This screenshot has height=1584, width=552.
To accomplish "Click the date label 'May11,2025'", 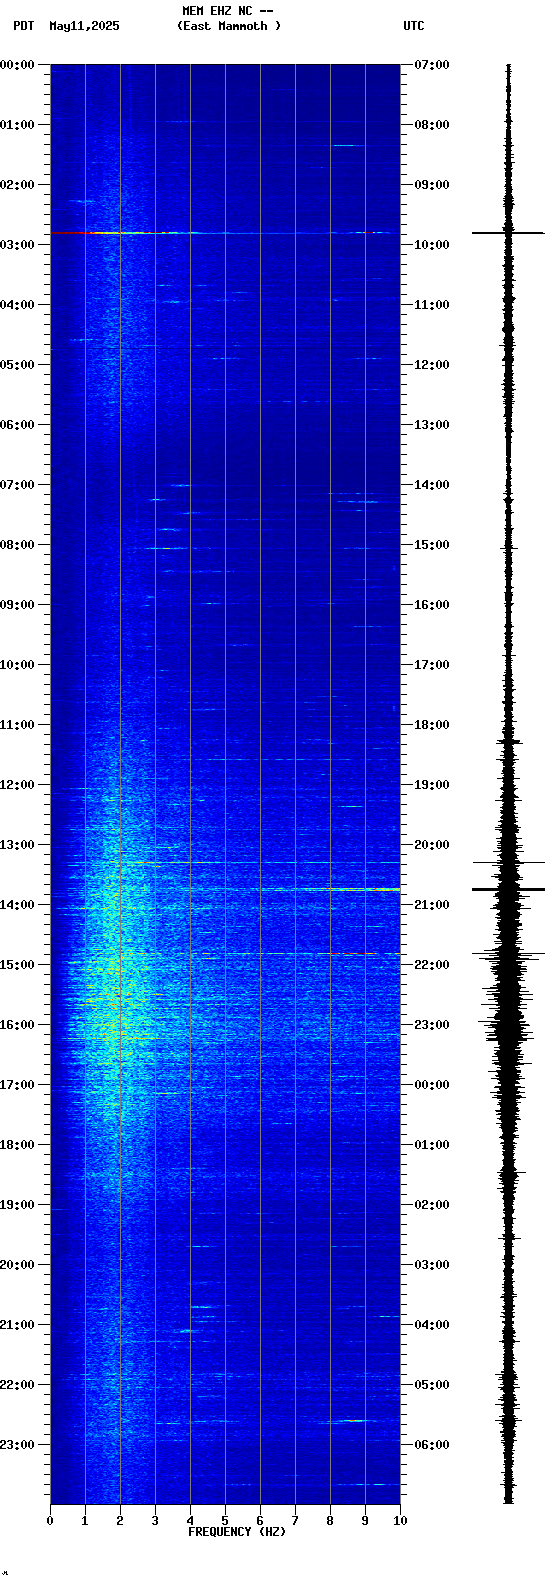I will tap(84, 26).
